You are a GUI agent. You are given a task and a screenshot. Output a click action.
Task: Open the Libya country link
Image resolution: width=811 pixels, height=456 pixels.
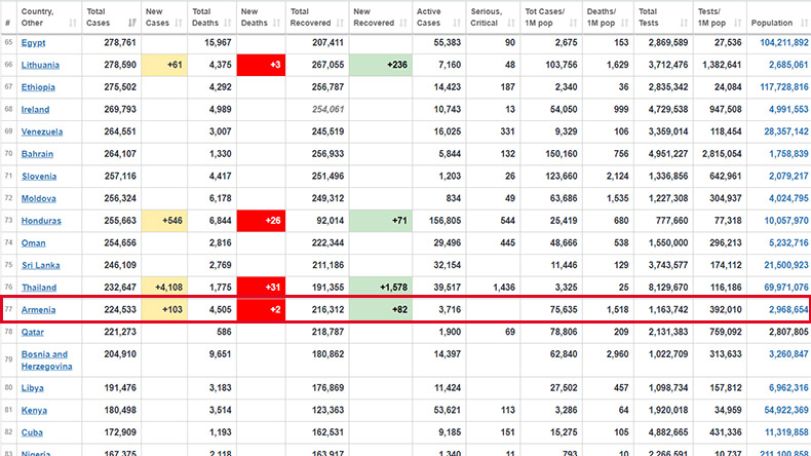pos(32,388)
